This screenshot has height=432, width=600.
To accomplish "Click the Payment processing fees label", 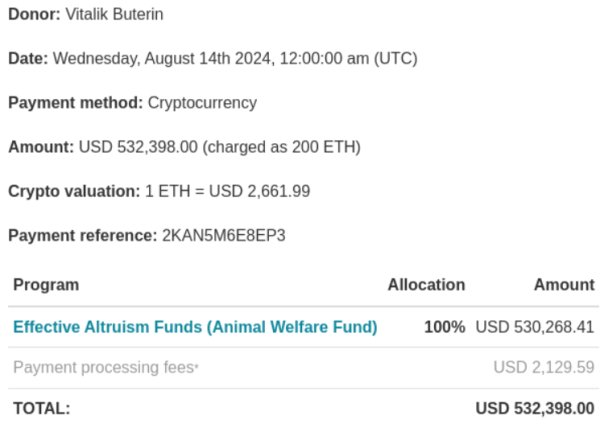I will coord(104,367).
